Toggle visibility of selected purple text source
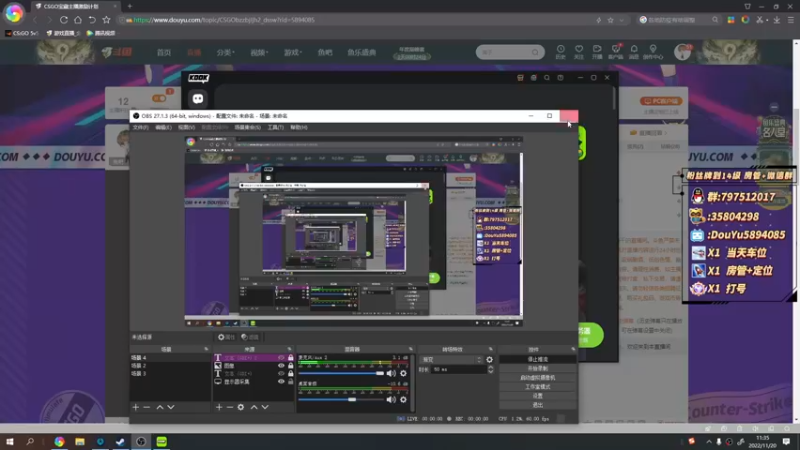Viewport: 800px width, 450px height. [281, 358]
